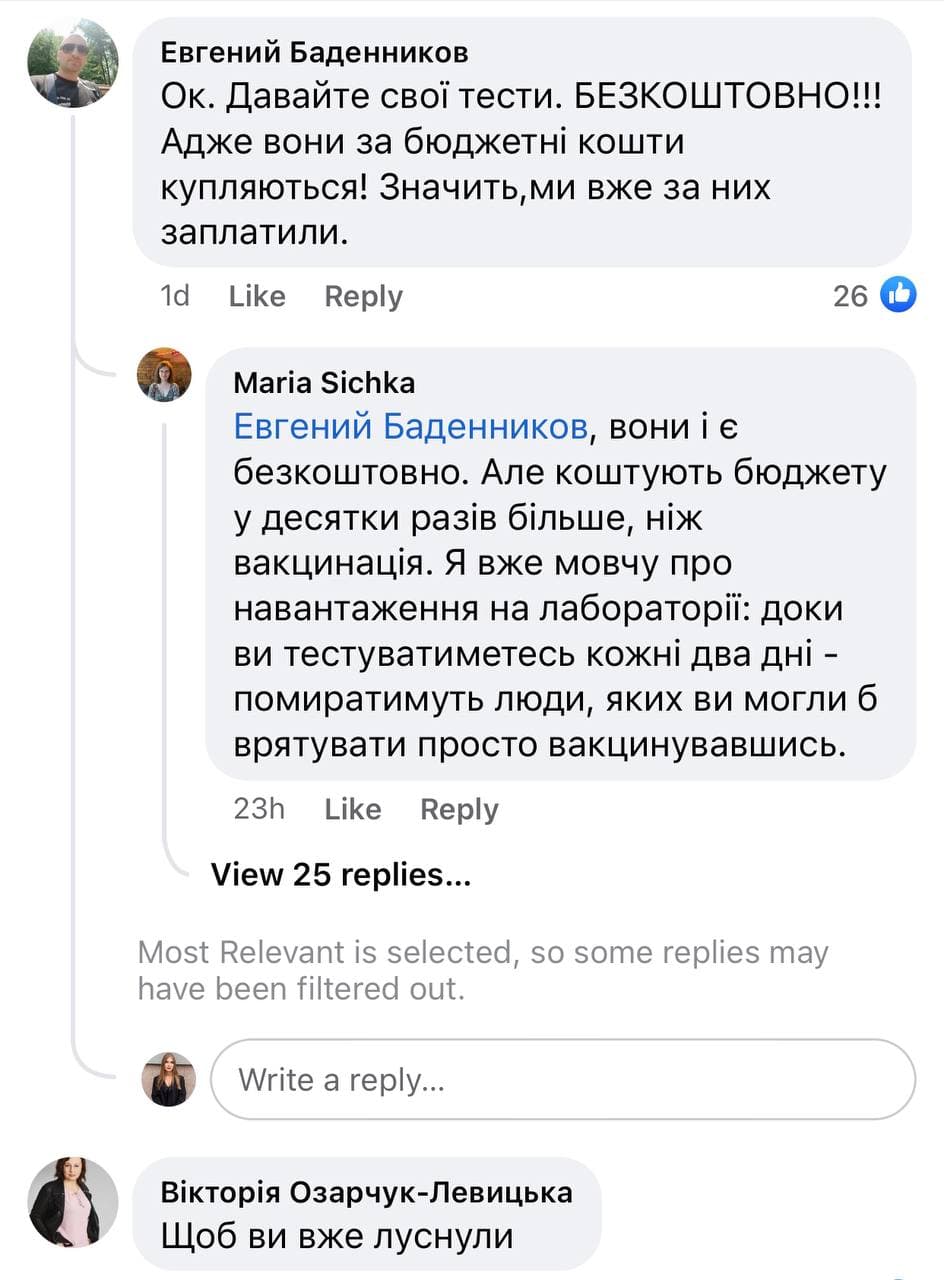The width and height of the screenshot is (944, 1280).
Task: Click the '23h' reply timestamp
Action: (x=258, y=809)
